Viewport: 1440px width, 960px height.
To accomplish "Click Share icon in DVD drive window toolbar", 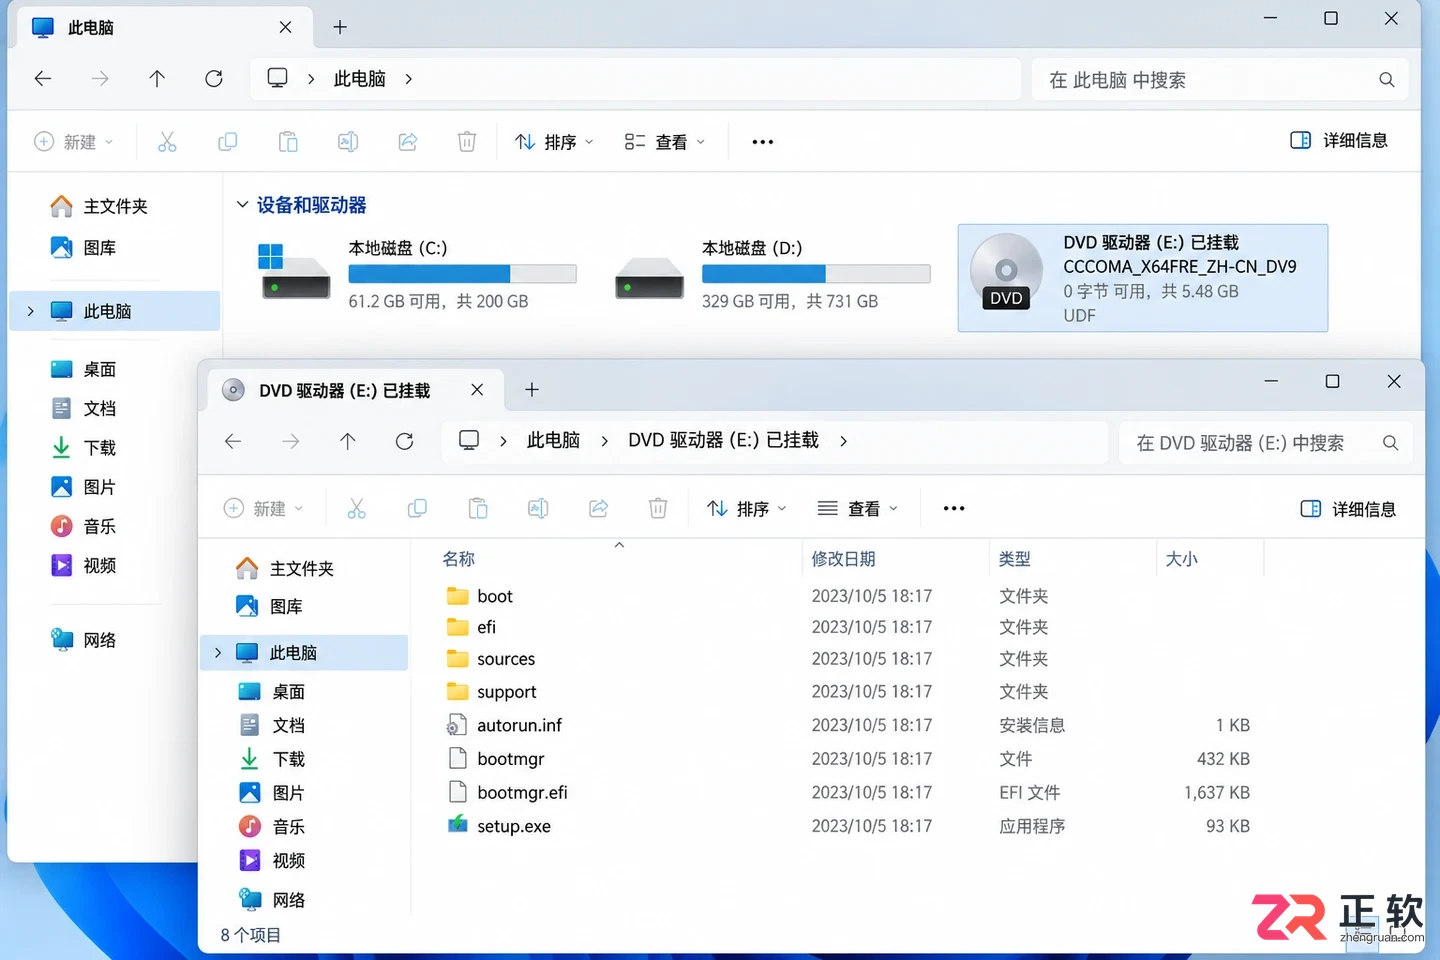I will tap(598, 509).
